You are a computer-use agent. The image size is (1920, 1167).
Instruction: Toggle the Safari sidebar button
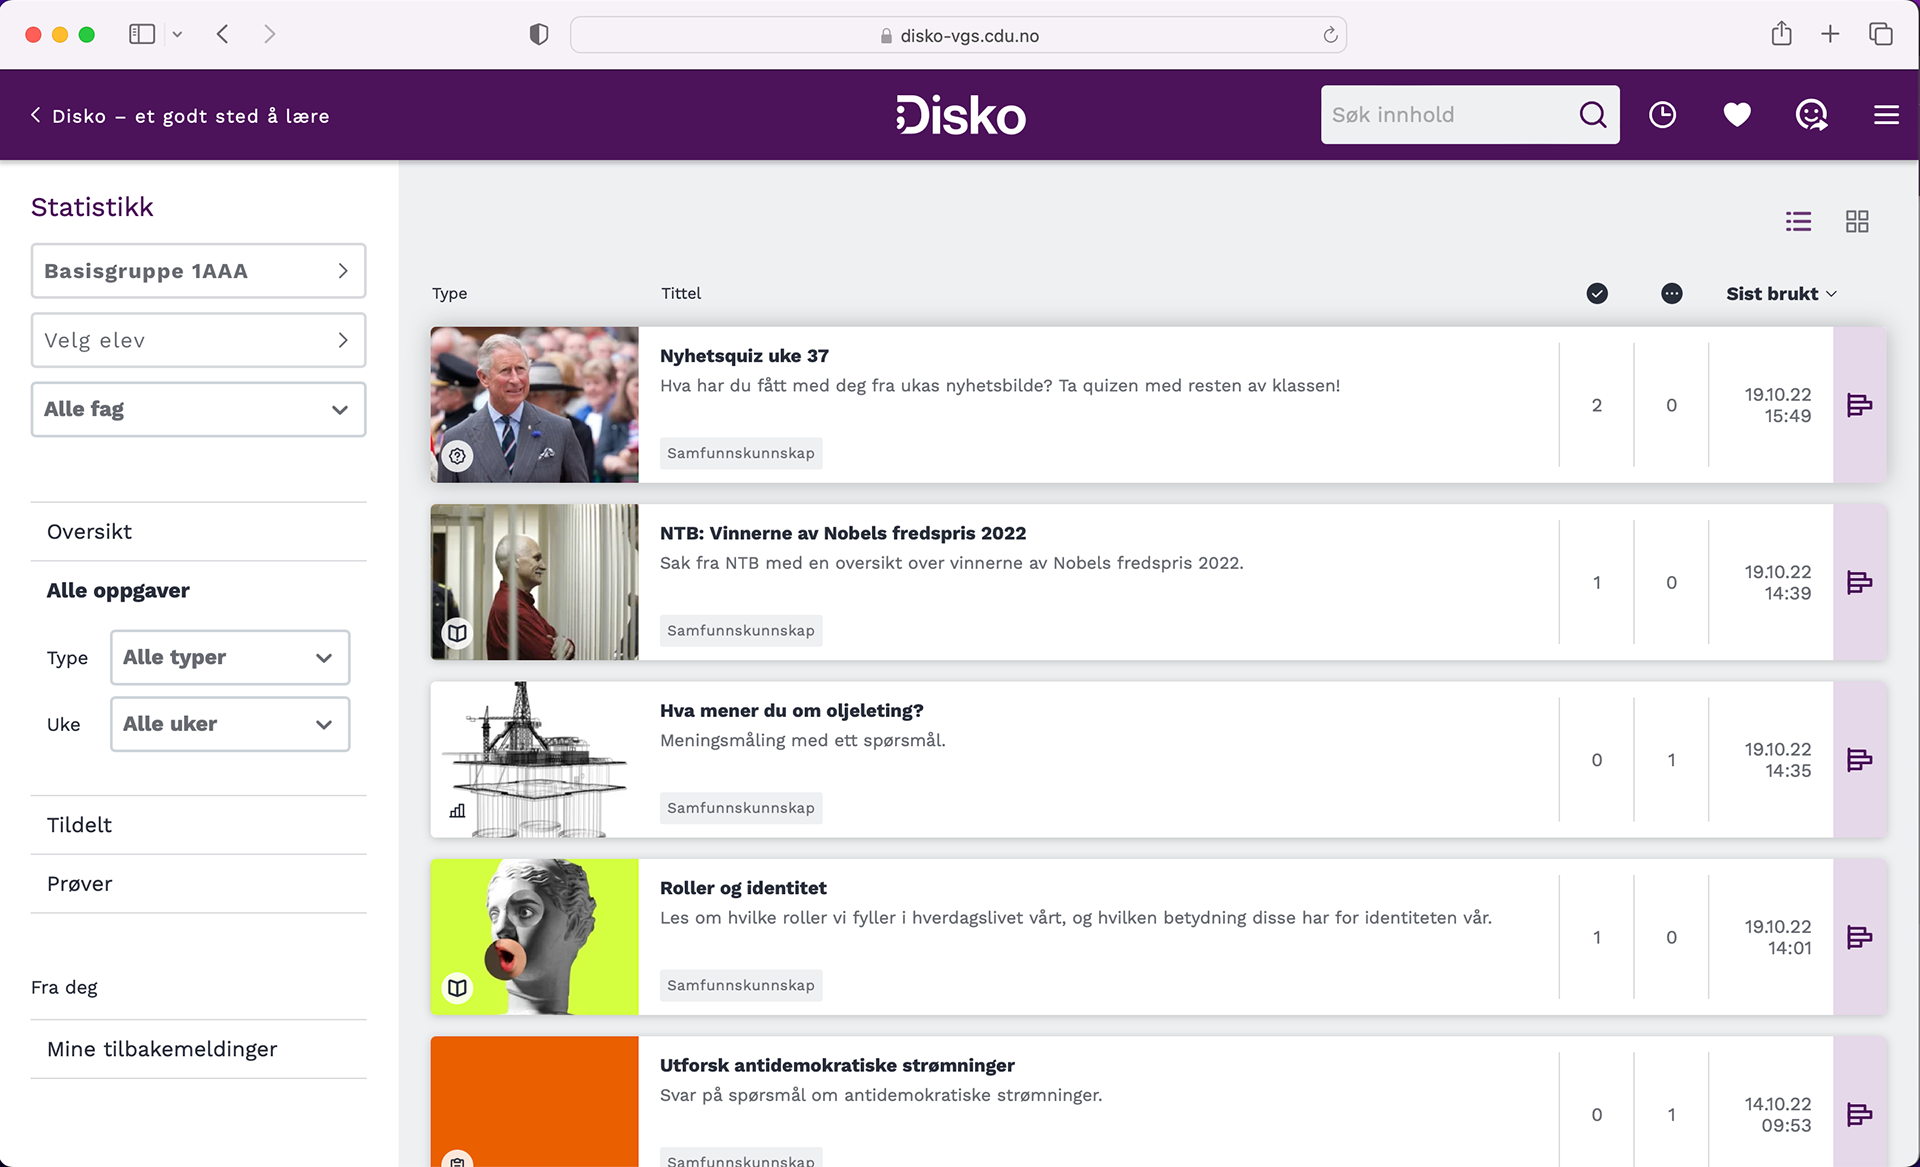tap(142, 34)
